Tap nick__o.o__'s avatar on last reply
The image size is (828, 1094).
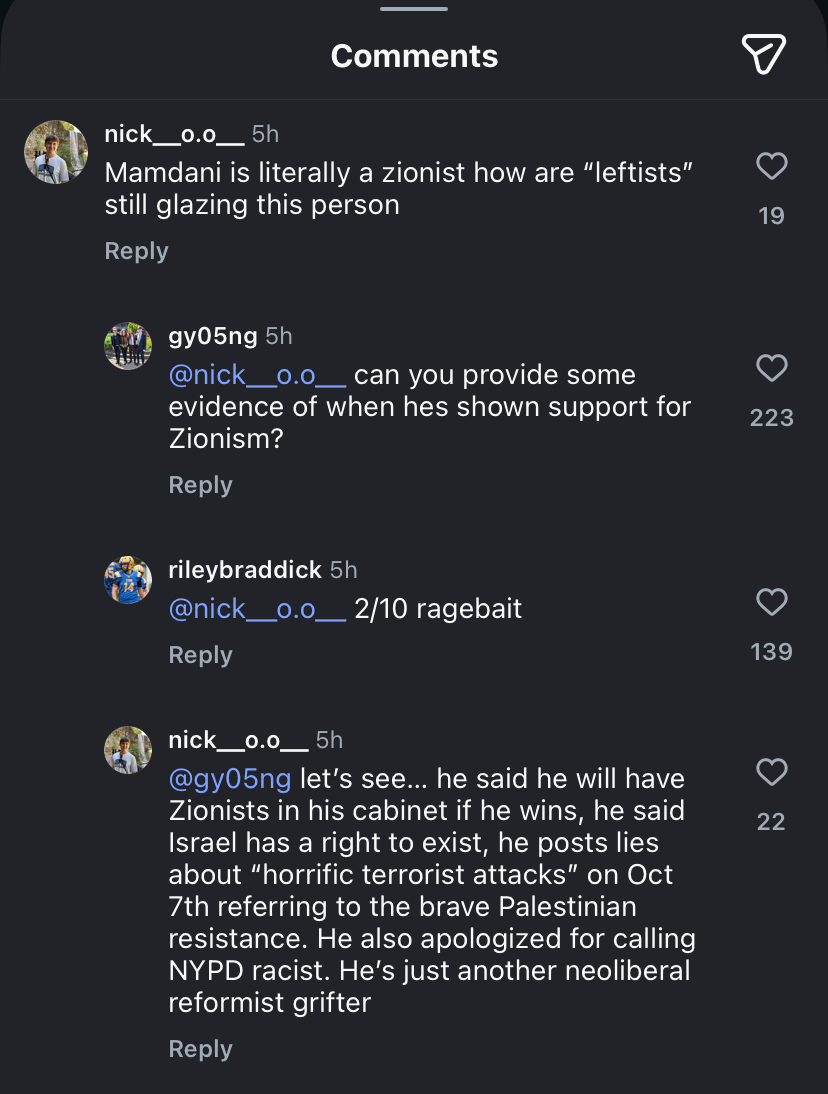pyautogui.click(x=128, y=750)
